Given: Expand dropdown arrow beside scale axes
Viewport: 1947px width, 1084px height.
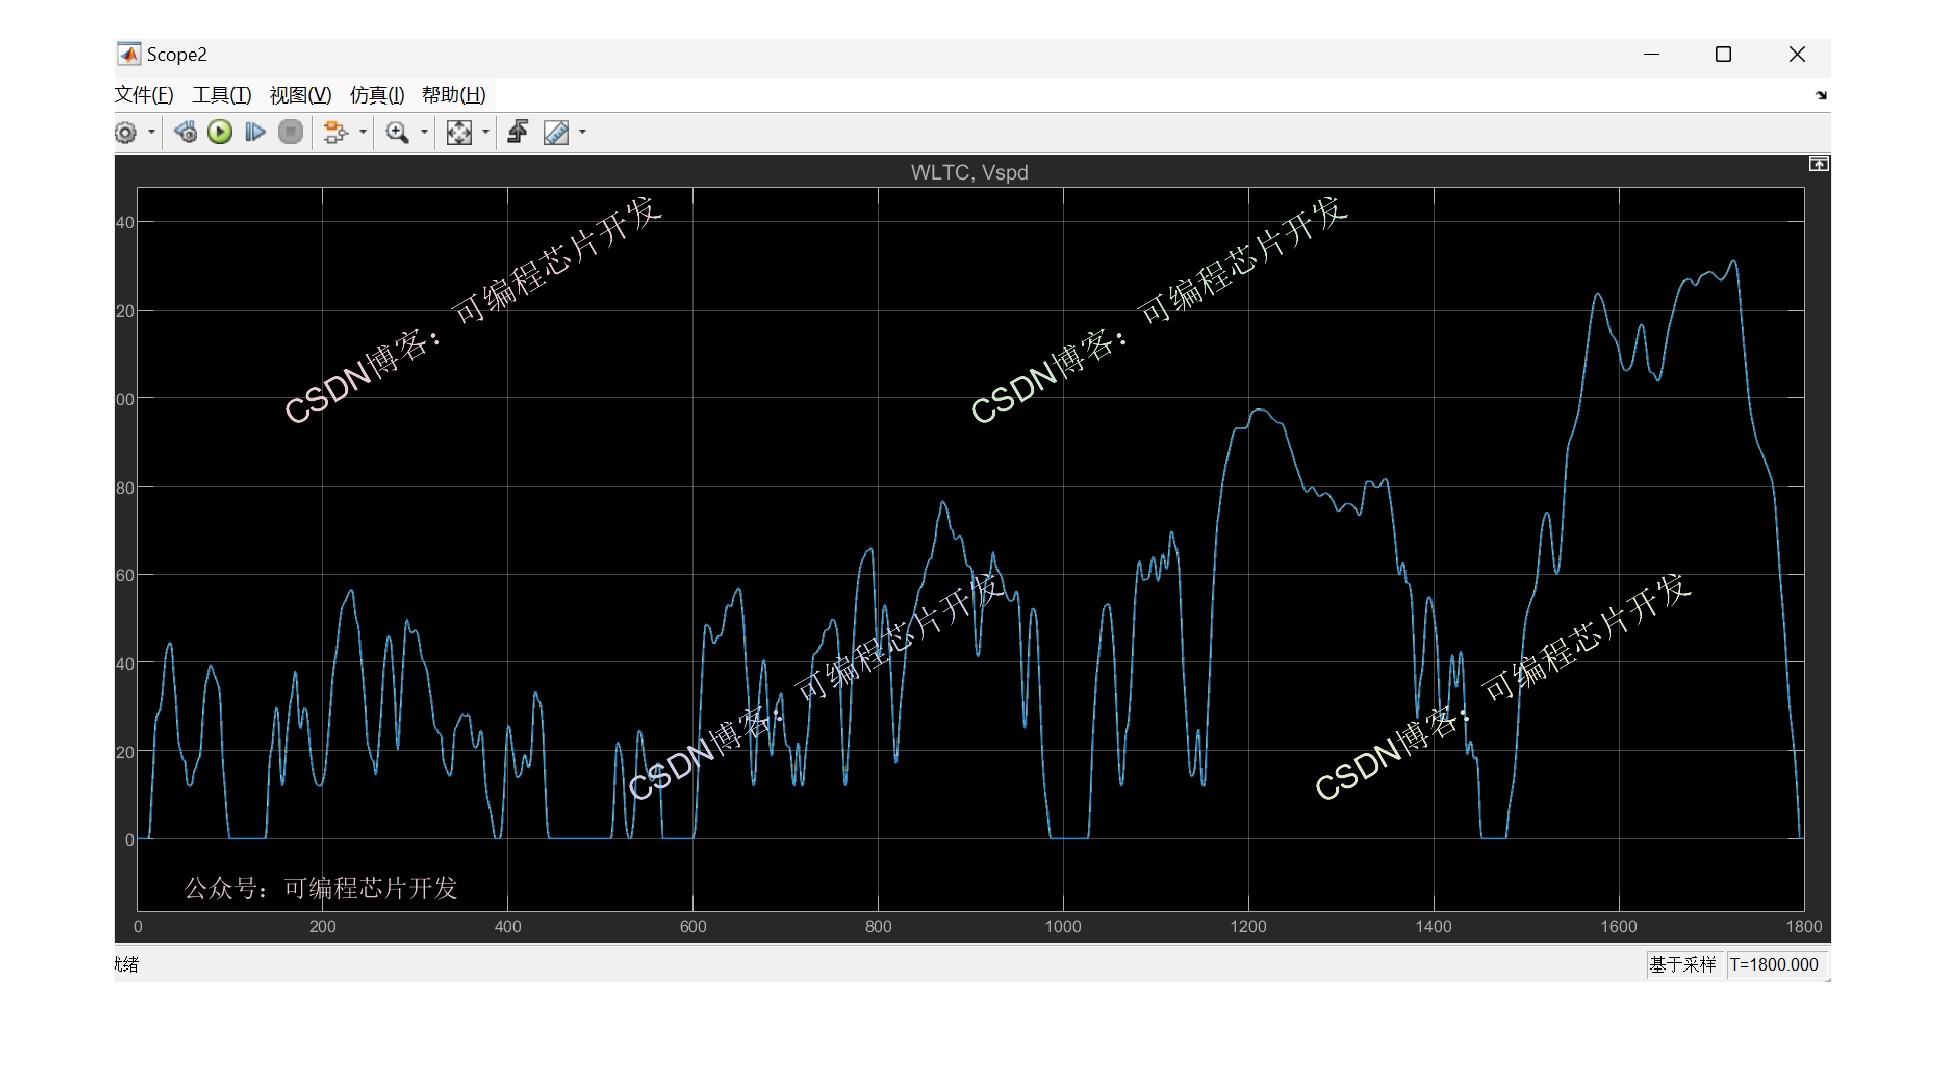Looking at the screenshot, I should (x=486, y=132).
